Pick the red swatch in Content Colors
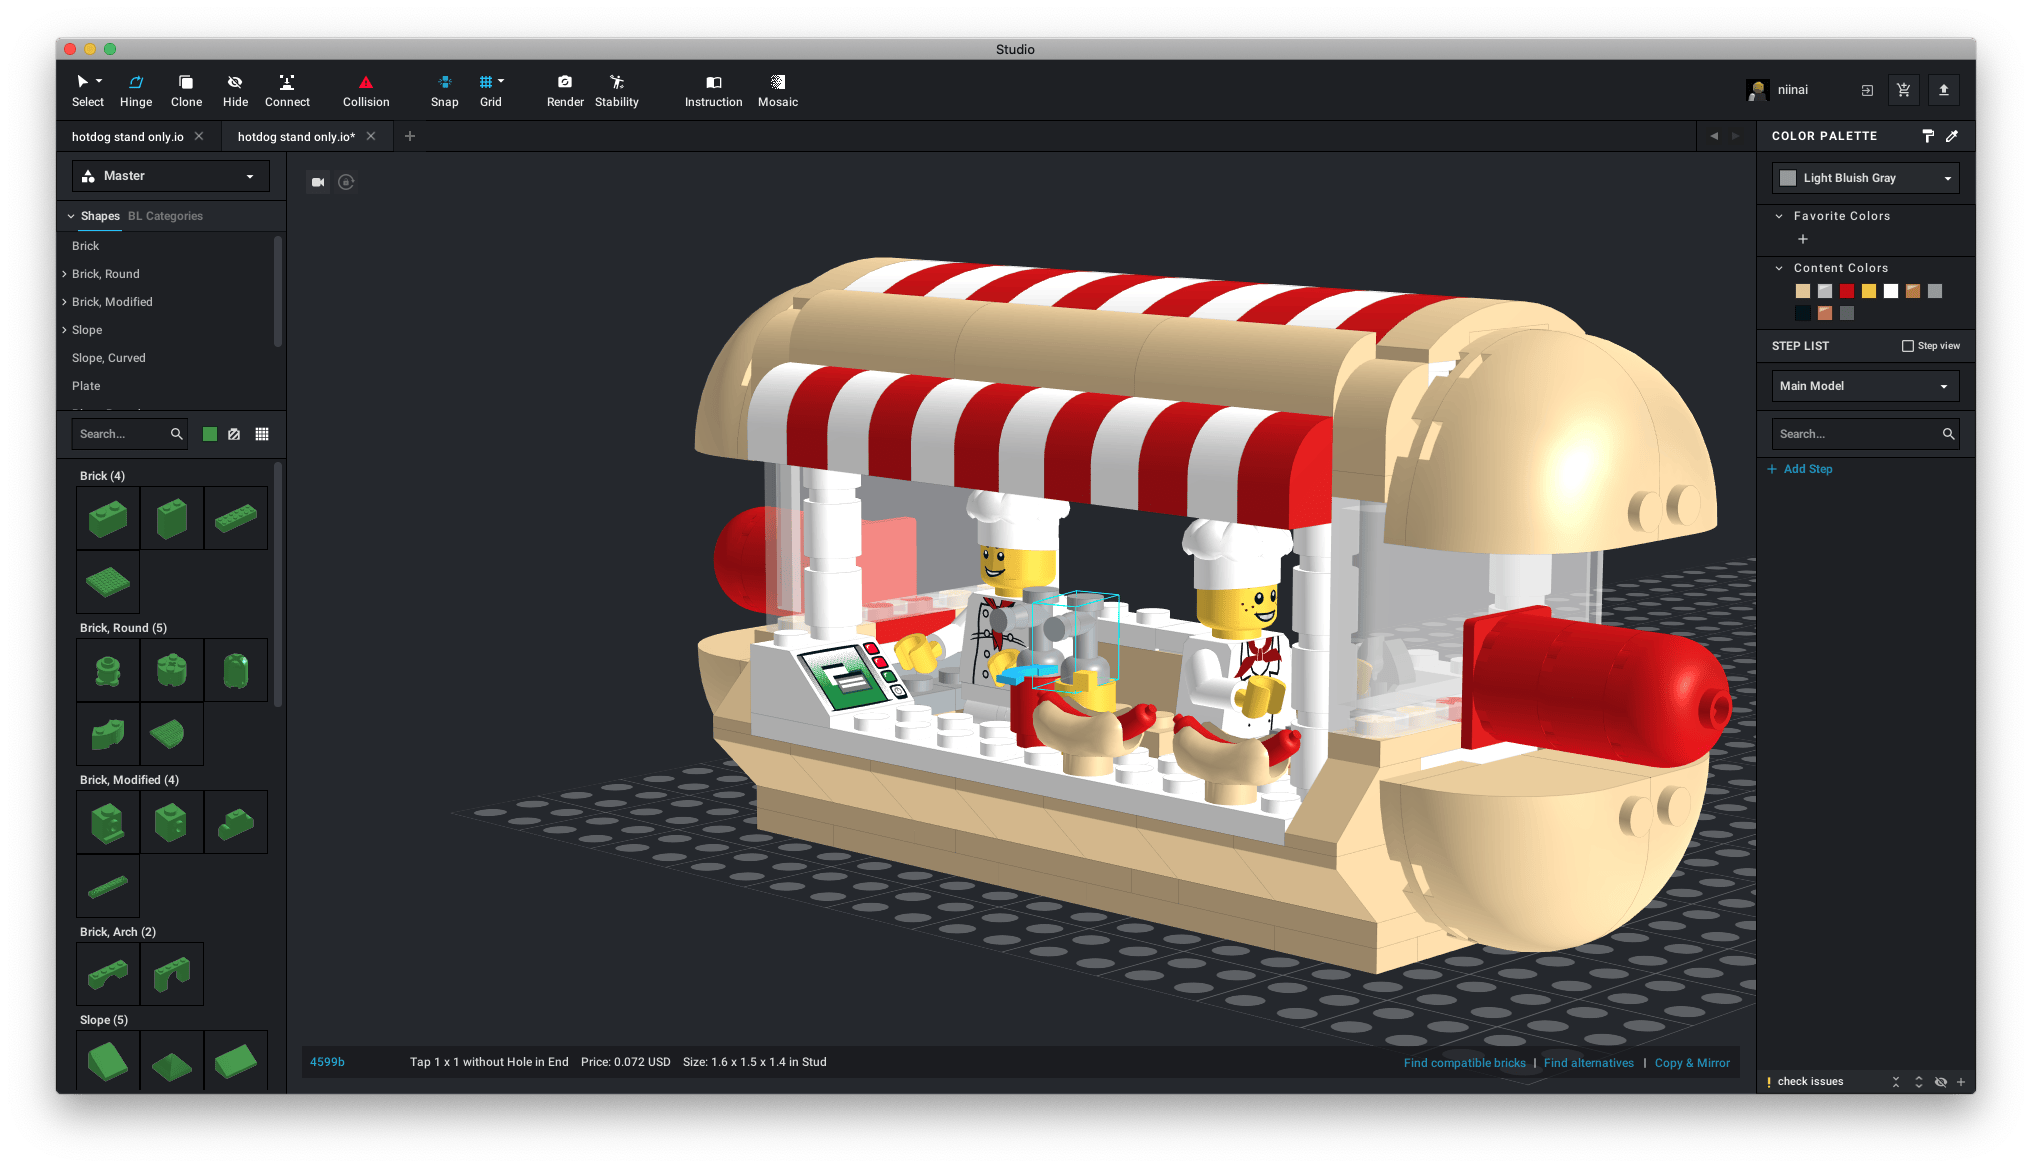This screenshot has width=2032, height=1168. click(1847, 291)
